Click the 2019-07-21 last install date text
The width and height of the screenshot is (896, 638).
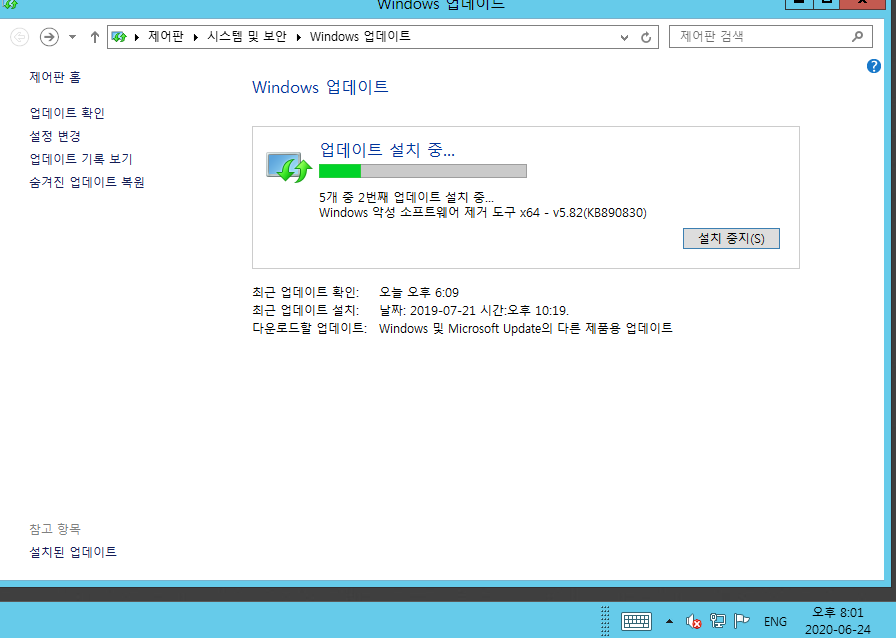pyautogui.click(x=474, y=310)
